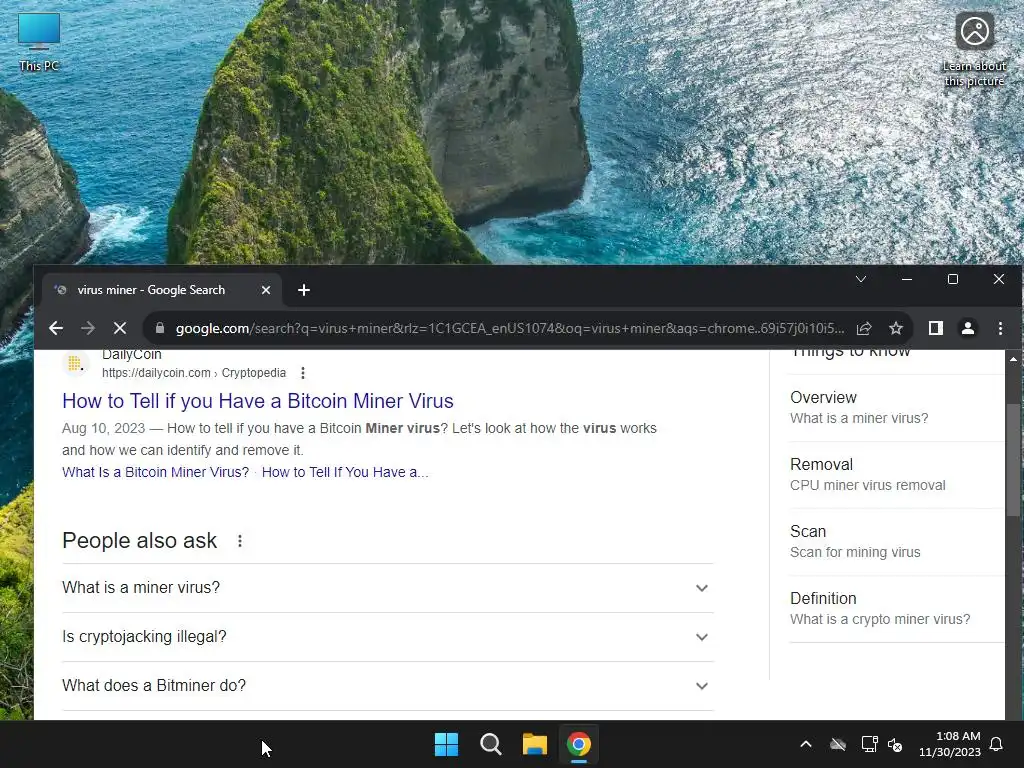Image resolution: width=1024 pixels, height=768 pixels.
Task: Click the dailycoin.com Cryptopedia URL text
Action: (194, 373)
